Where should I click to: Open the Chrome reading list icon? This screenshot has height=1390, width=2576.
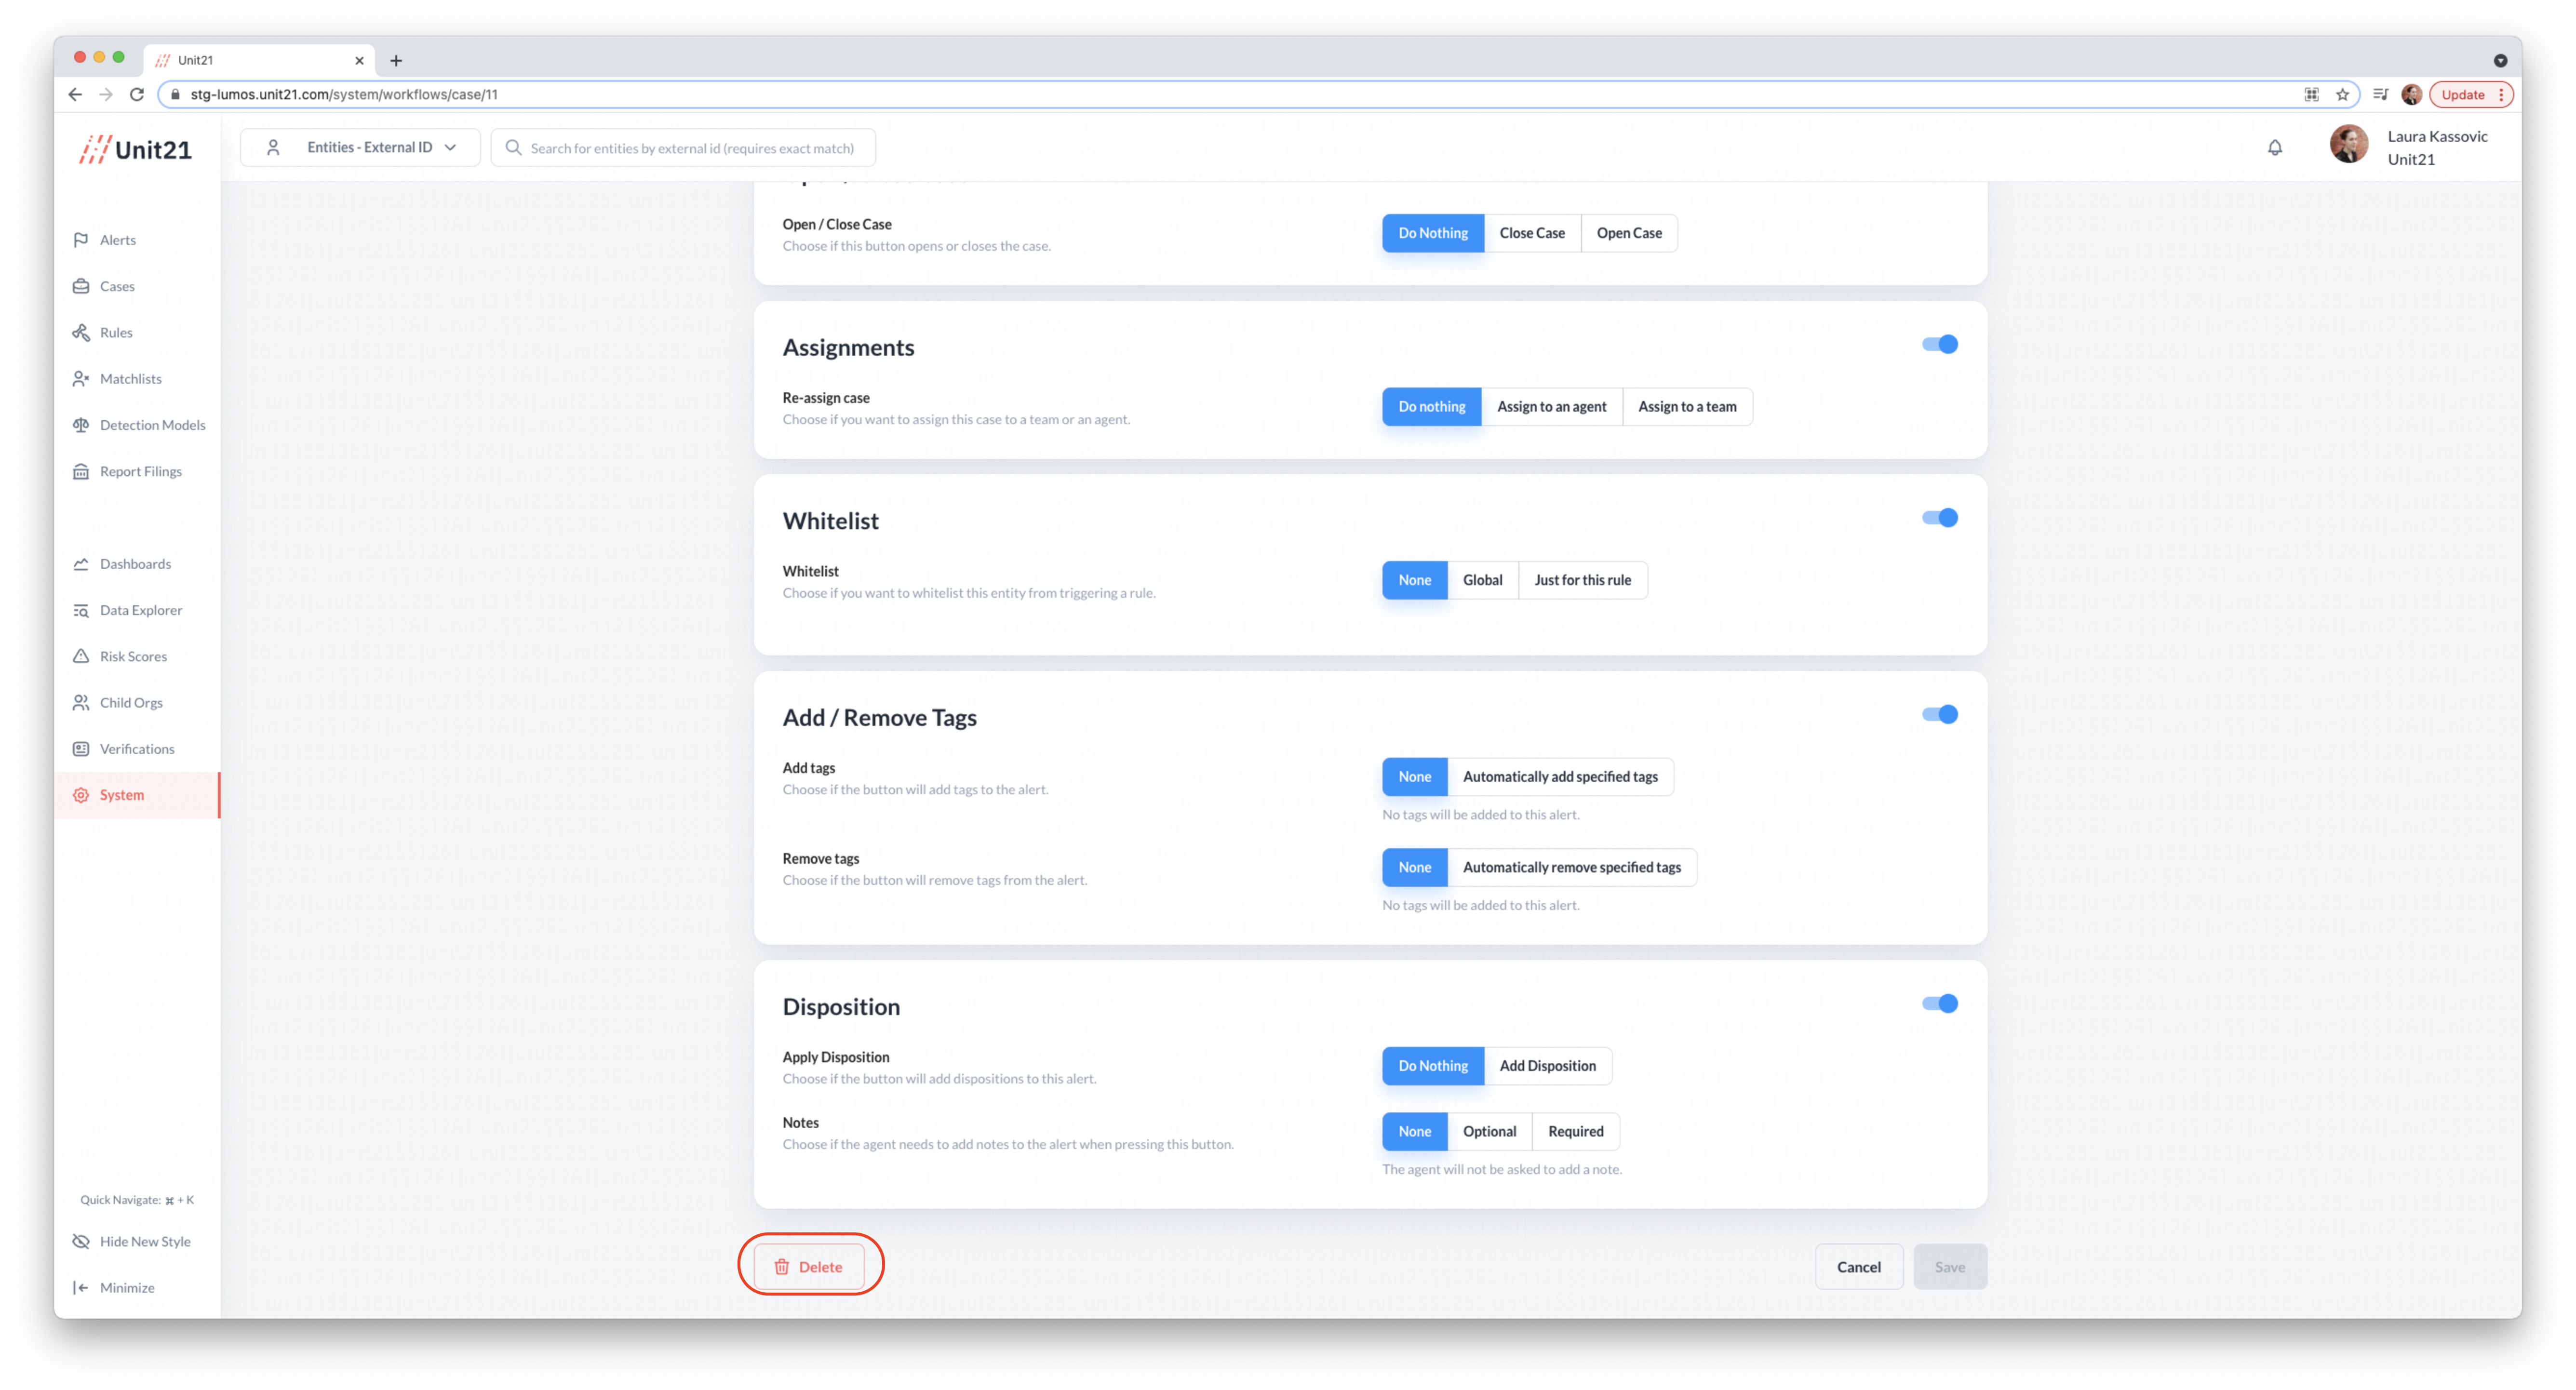2381,94
